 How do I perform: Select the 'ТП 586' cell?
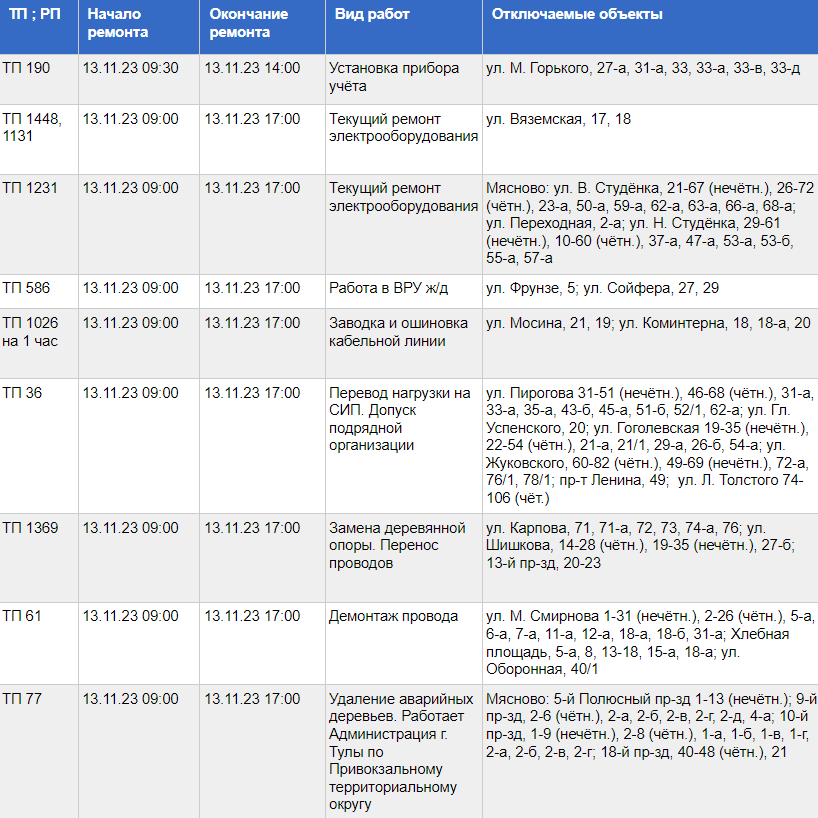tap(39, 291)
